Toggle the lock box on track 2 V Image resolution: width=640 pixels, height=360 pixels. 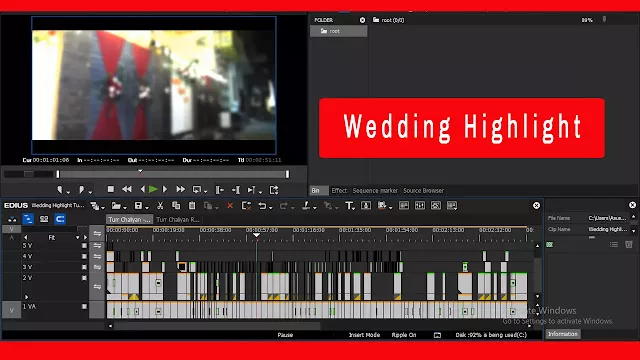(84, 278)
